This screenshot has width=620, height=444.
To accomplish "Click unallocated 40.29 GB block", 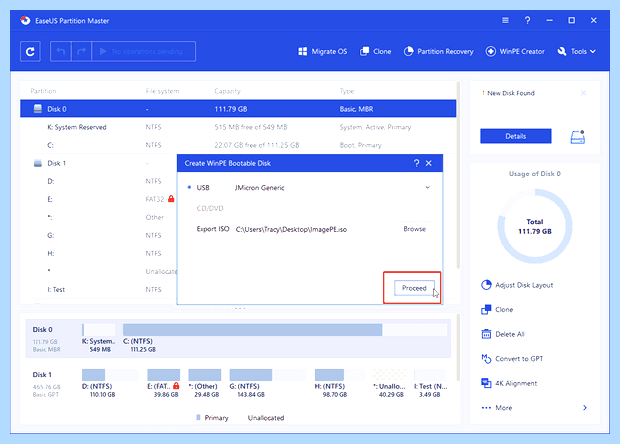I will tap(389, 375).
